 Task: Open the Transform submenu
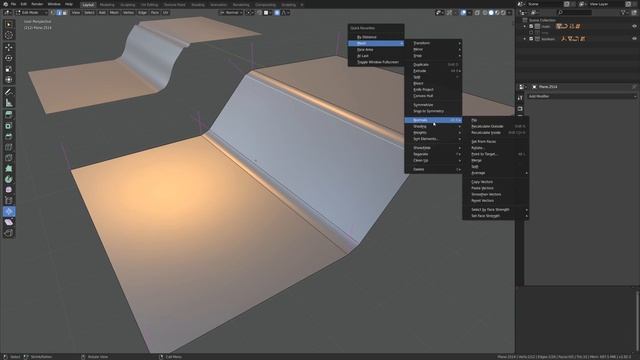(x=433, y=43)
